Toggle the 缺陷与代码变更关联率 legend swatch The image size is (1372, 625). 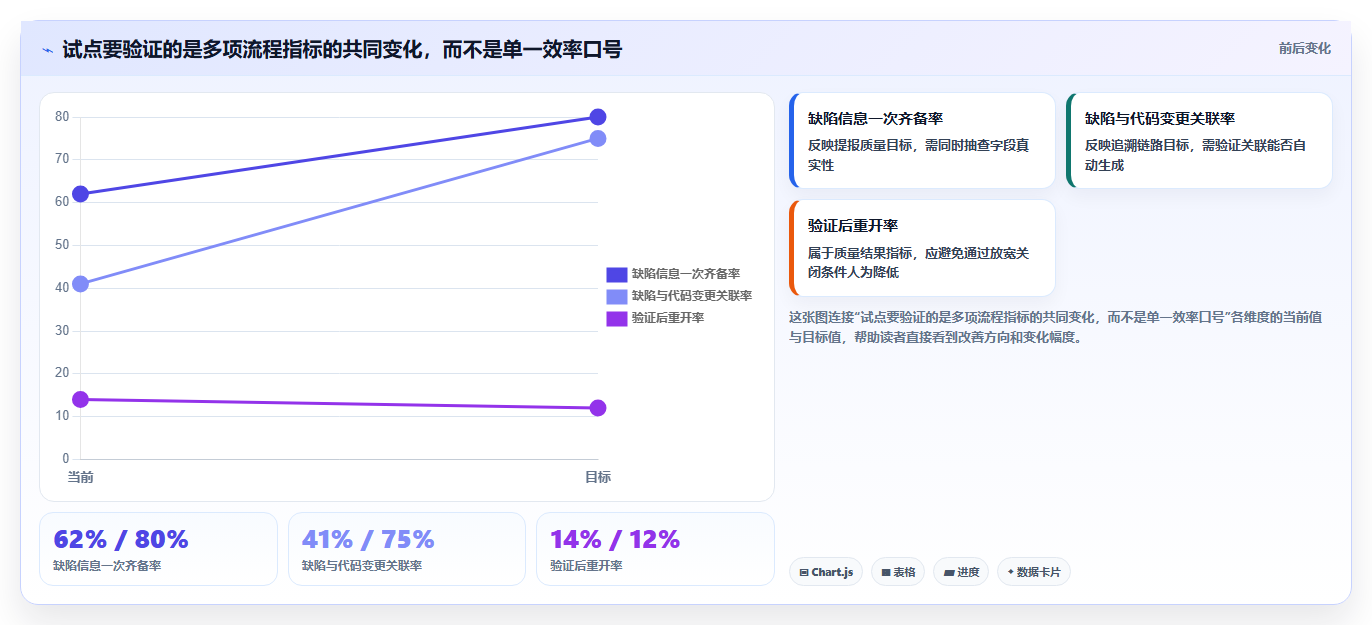tap(617, 296)
